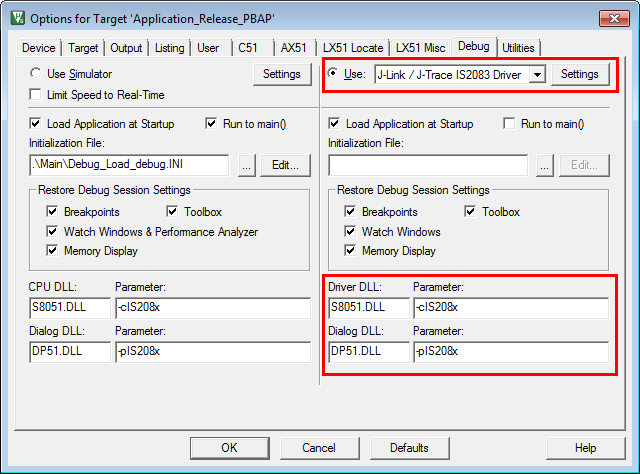Select the Debug tab
The width and height of the screenshot is (640, 474).
point(473,47)
